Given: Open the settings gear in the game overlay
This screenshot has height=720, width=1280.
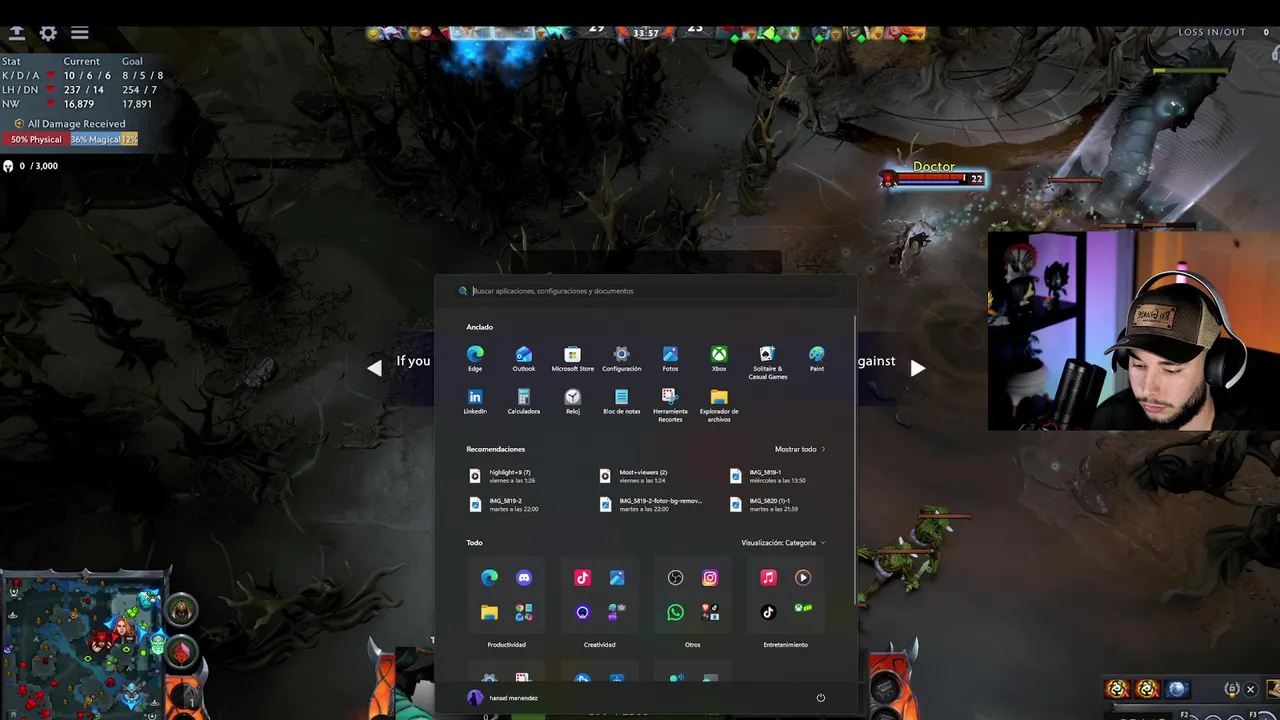Looking at the screenshot, I should (x=48, y=33).
